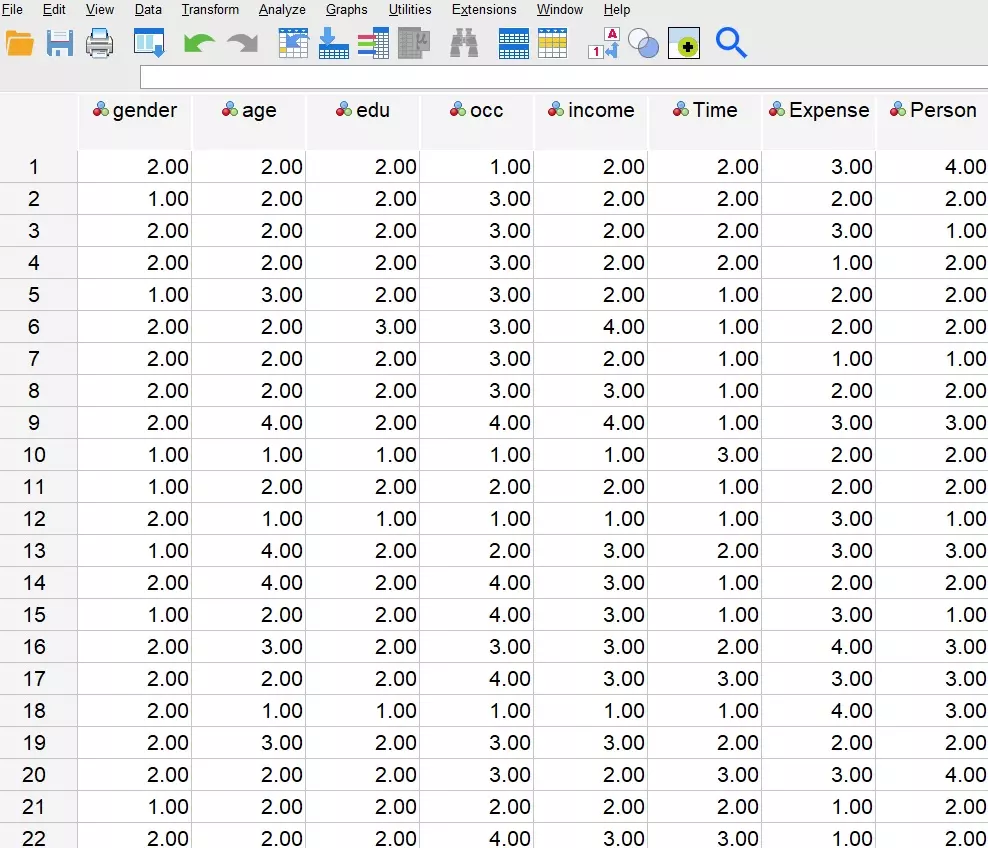The height and width of the screenshot is (848, 988).
Task: Click the Expense cell in row 4
Action: [819, 262]
